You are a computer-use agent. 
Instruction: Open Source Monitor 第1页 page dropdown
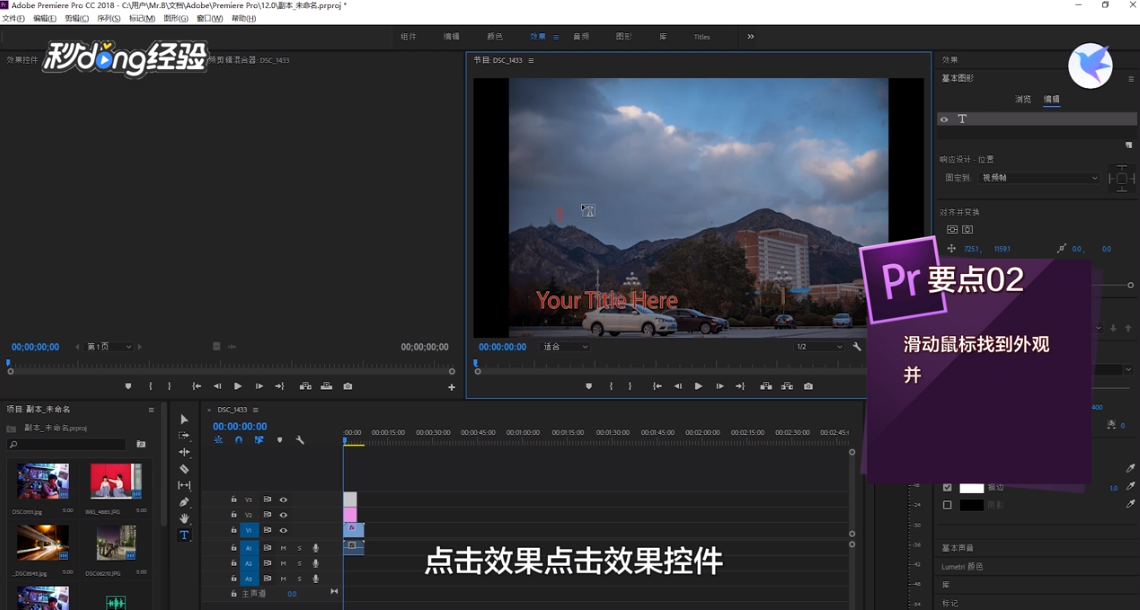tap(109, 347)
